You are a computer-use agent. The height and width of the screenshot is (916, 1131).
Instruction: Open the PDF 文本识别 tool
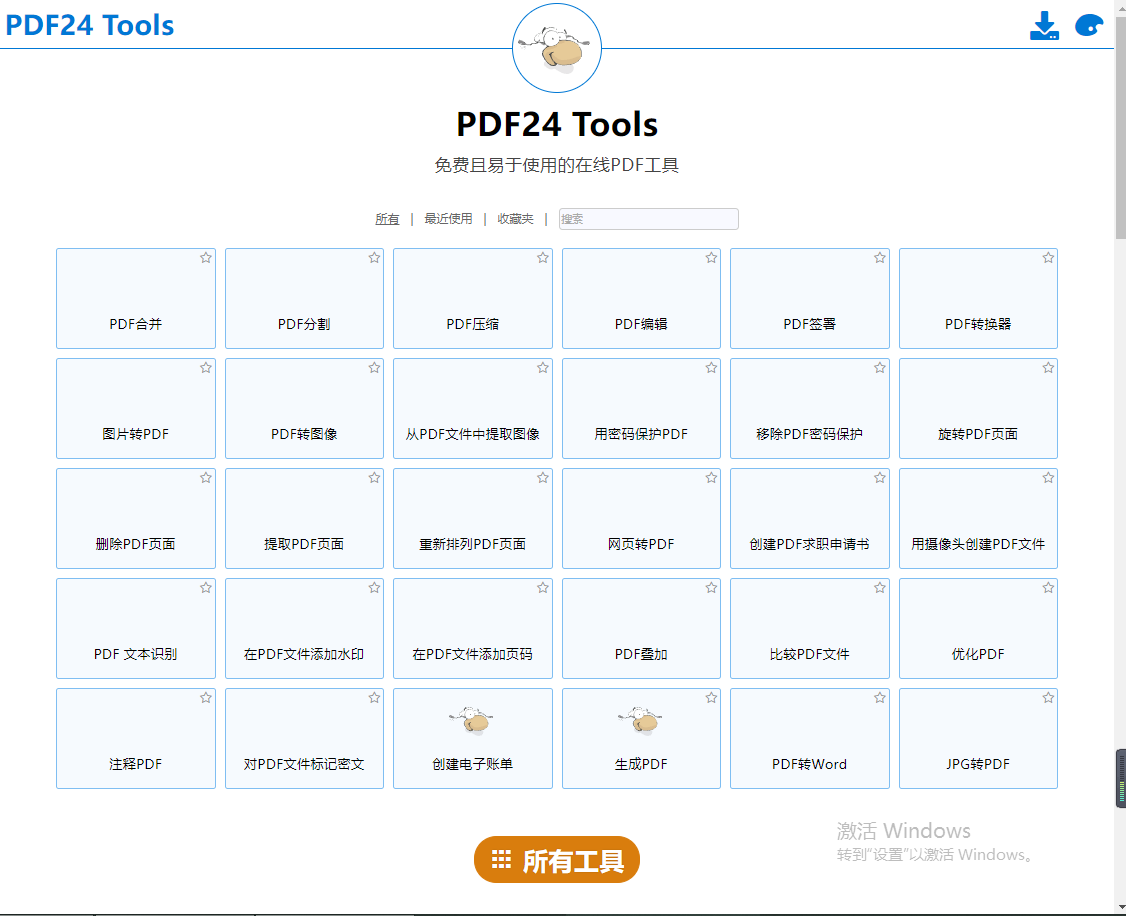pos(136,628)
